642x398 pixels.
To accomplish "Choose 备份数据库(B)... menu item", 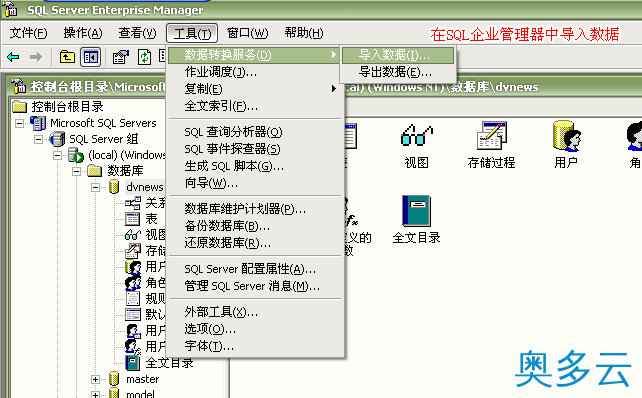I will pyautogui.click(x=255, y=226).
